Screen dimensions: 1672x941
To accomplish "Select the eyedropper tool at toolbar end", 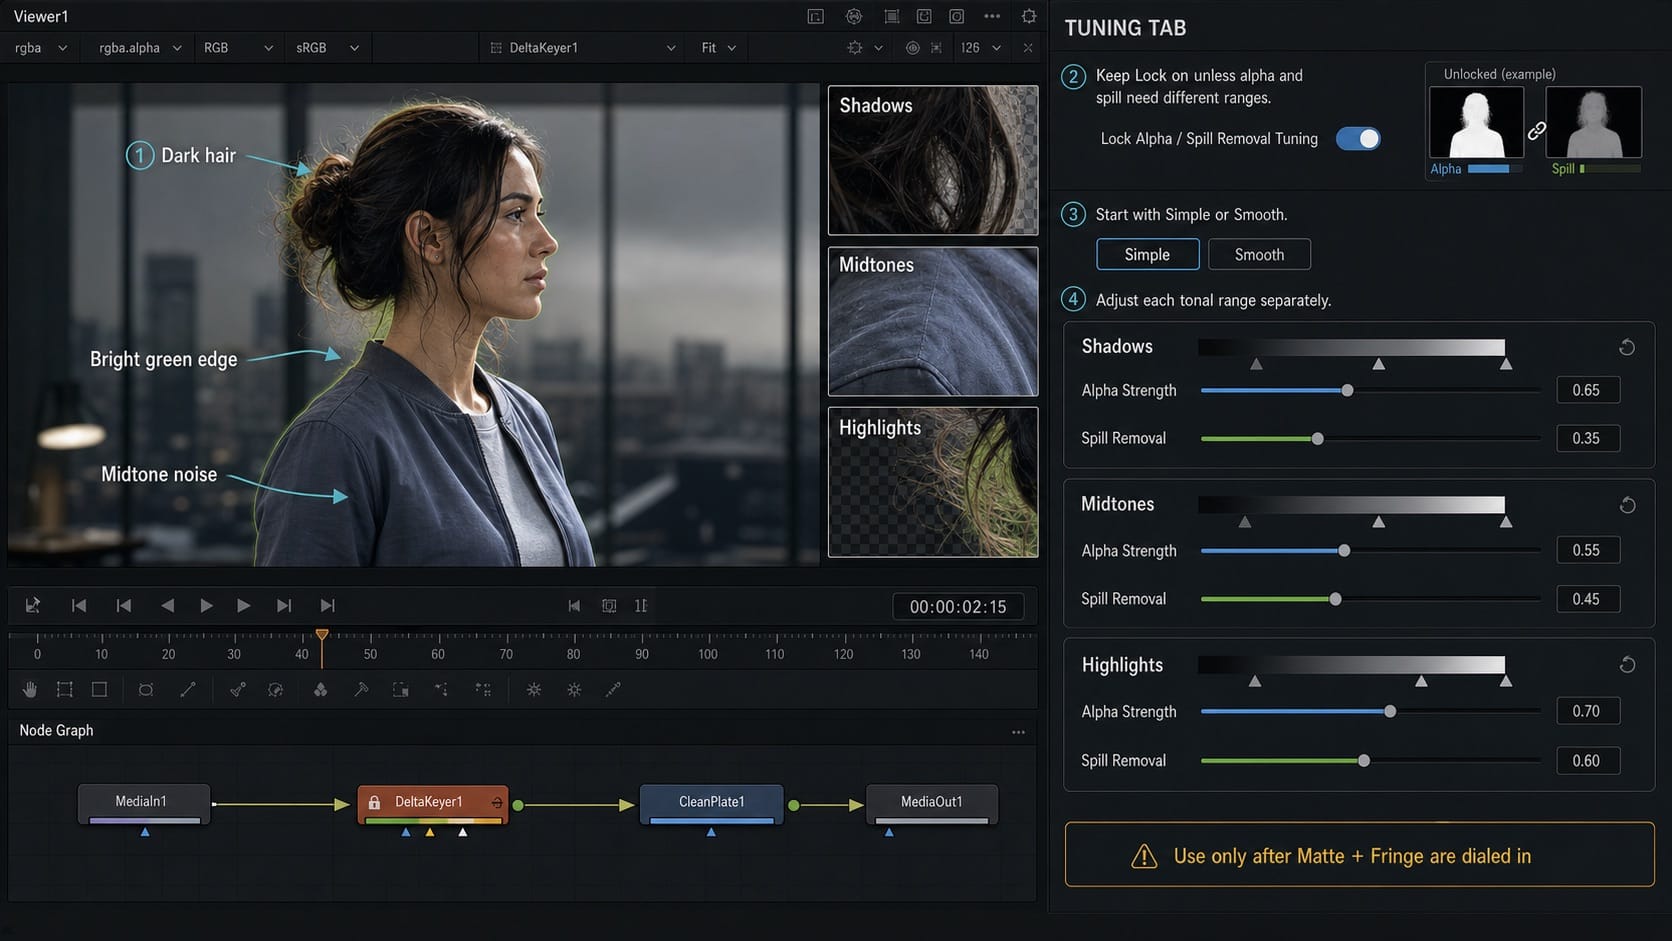I will click(613, 690).
